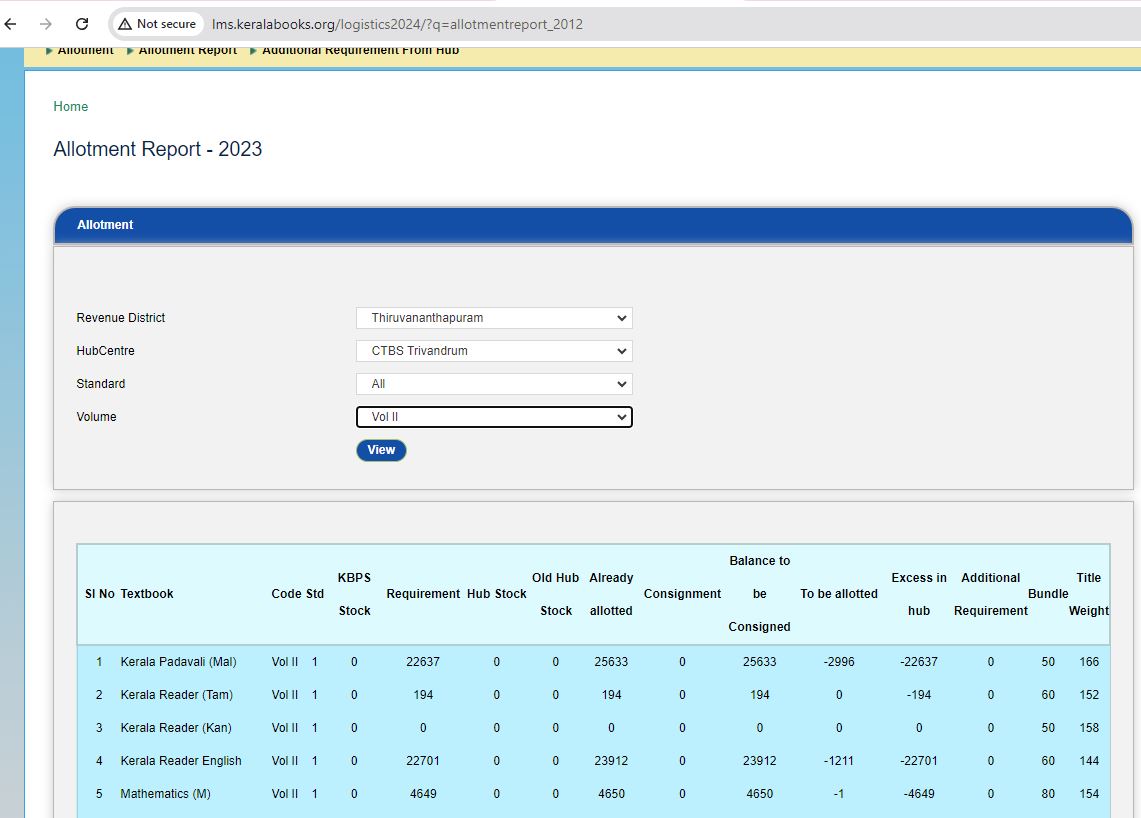Click the Requirement column header

pyautogui.click(x=423, y=594)
